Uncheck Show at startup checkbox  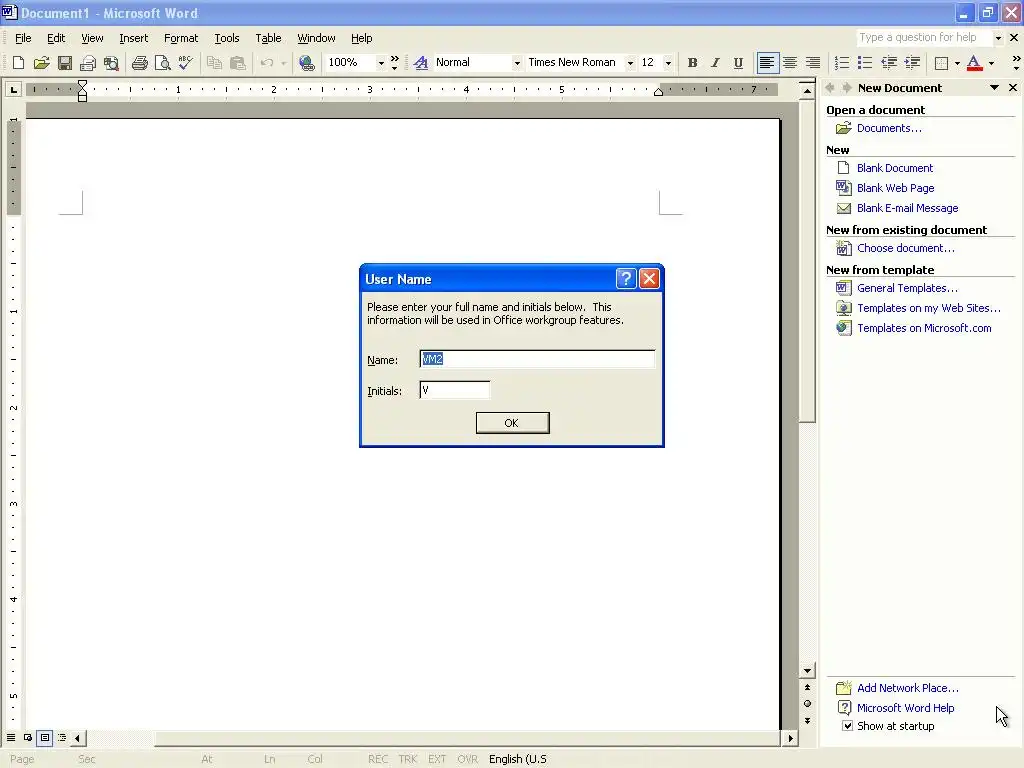pyautogui.click(x=847, y=726)
